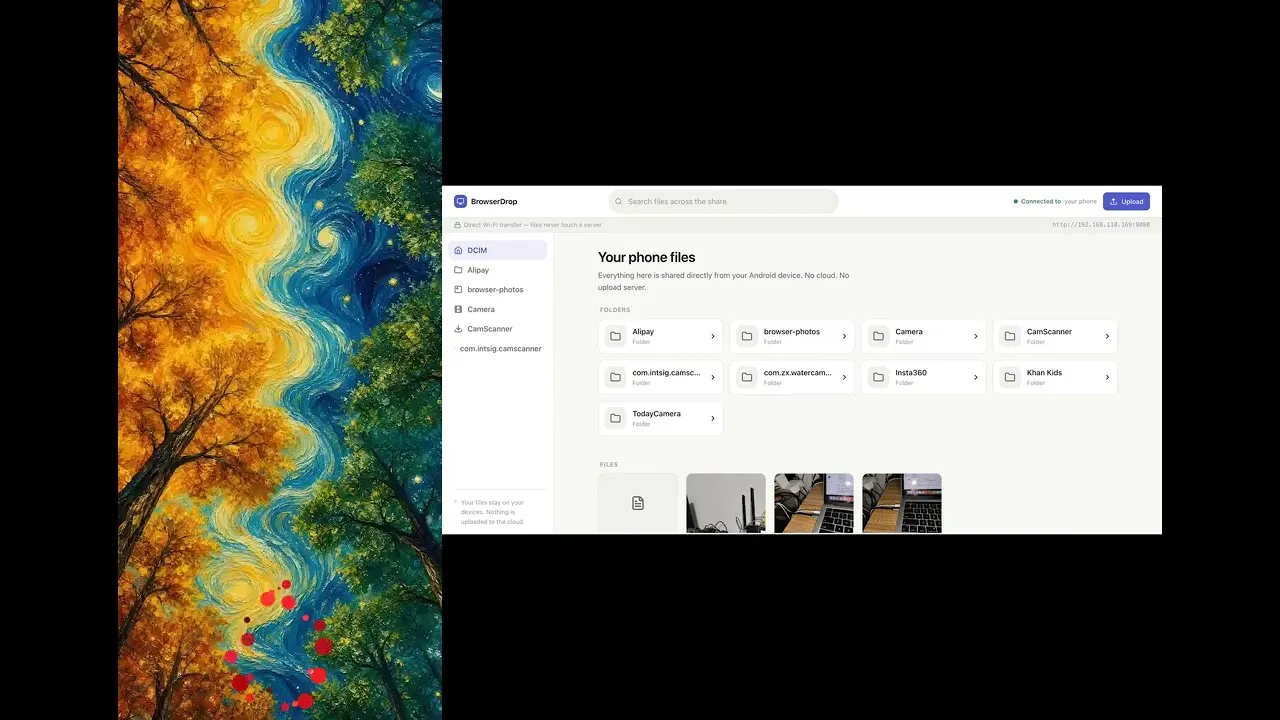Viewport: 1280px width, 720px height.
Task: Select DCIM in the sidebar
Action: coord(500,250)
